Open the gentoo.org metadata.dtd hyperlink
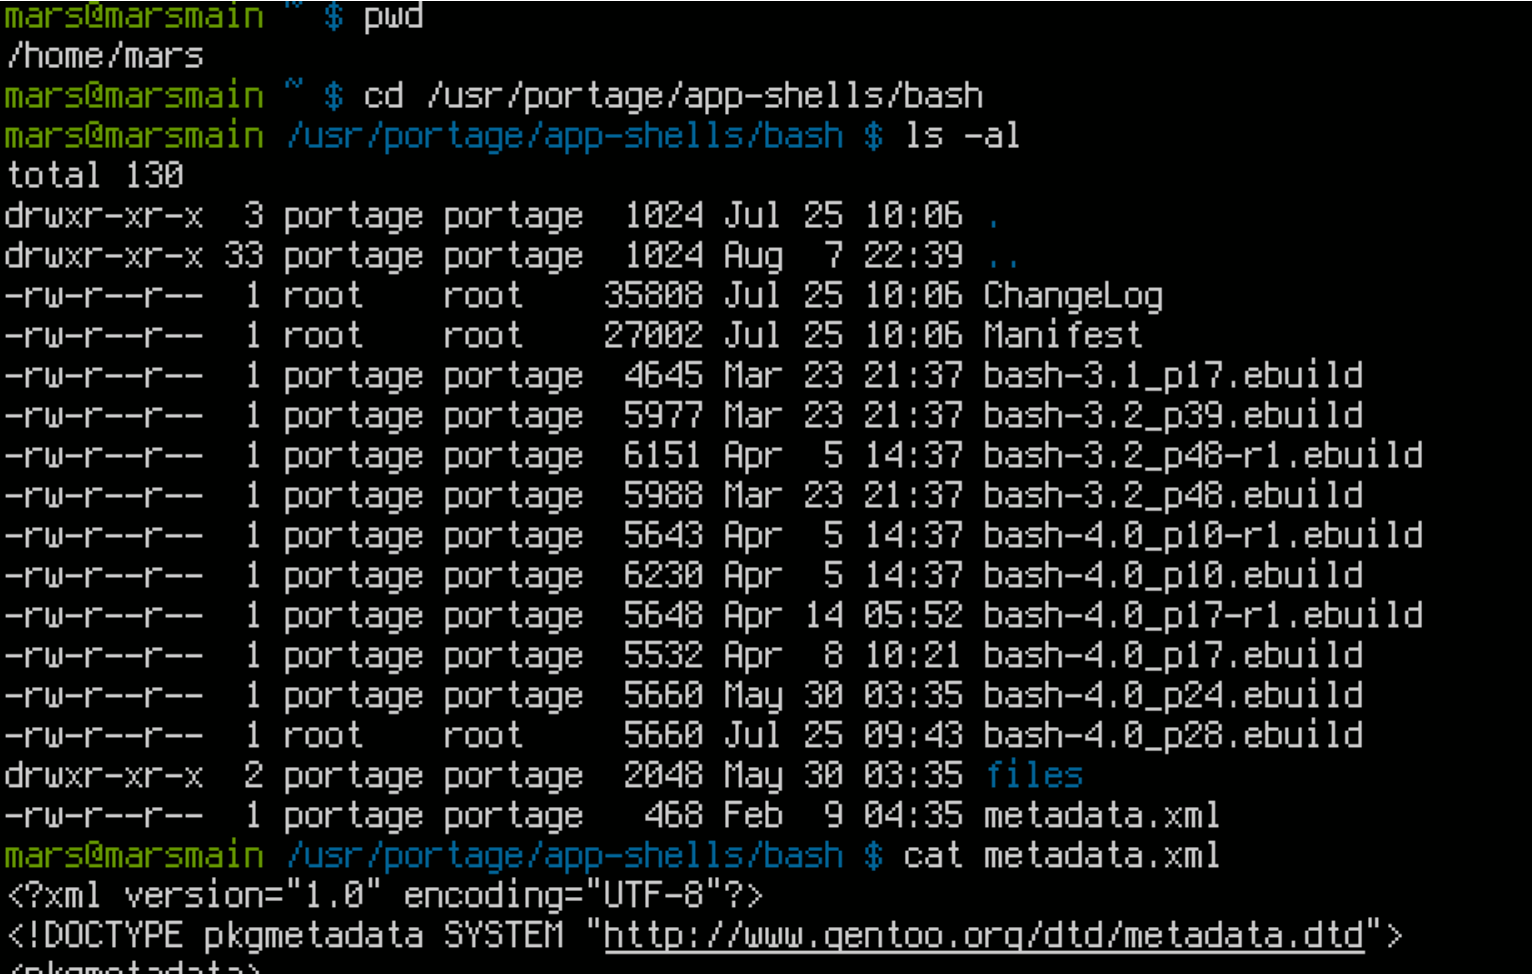1532x974 pixels. point(984,936)
